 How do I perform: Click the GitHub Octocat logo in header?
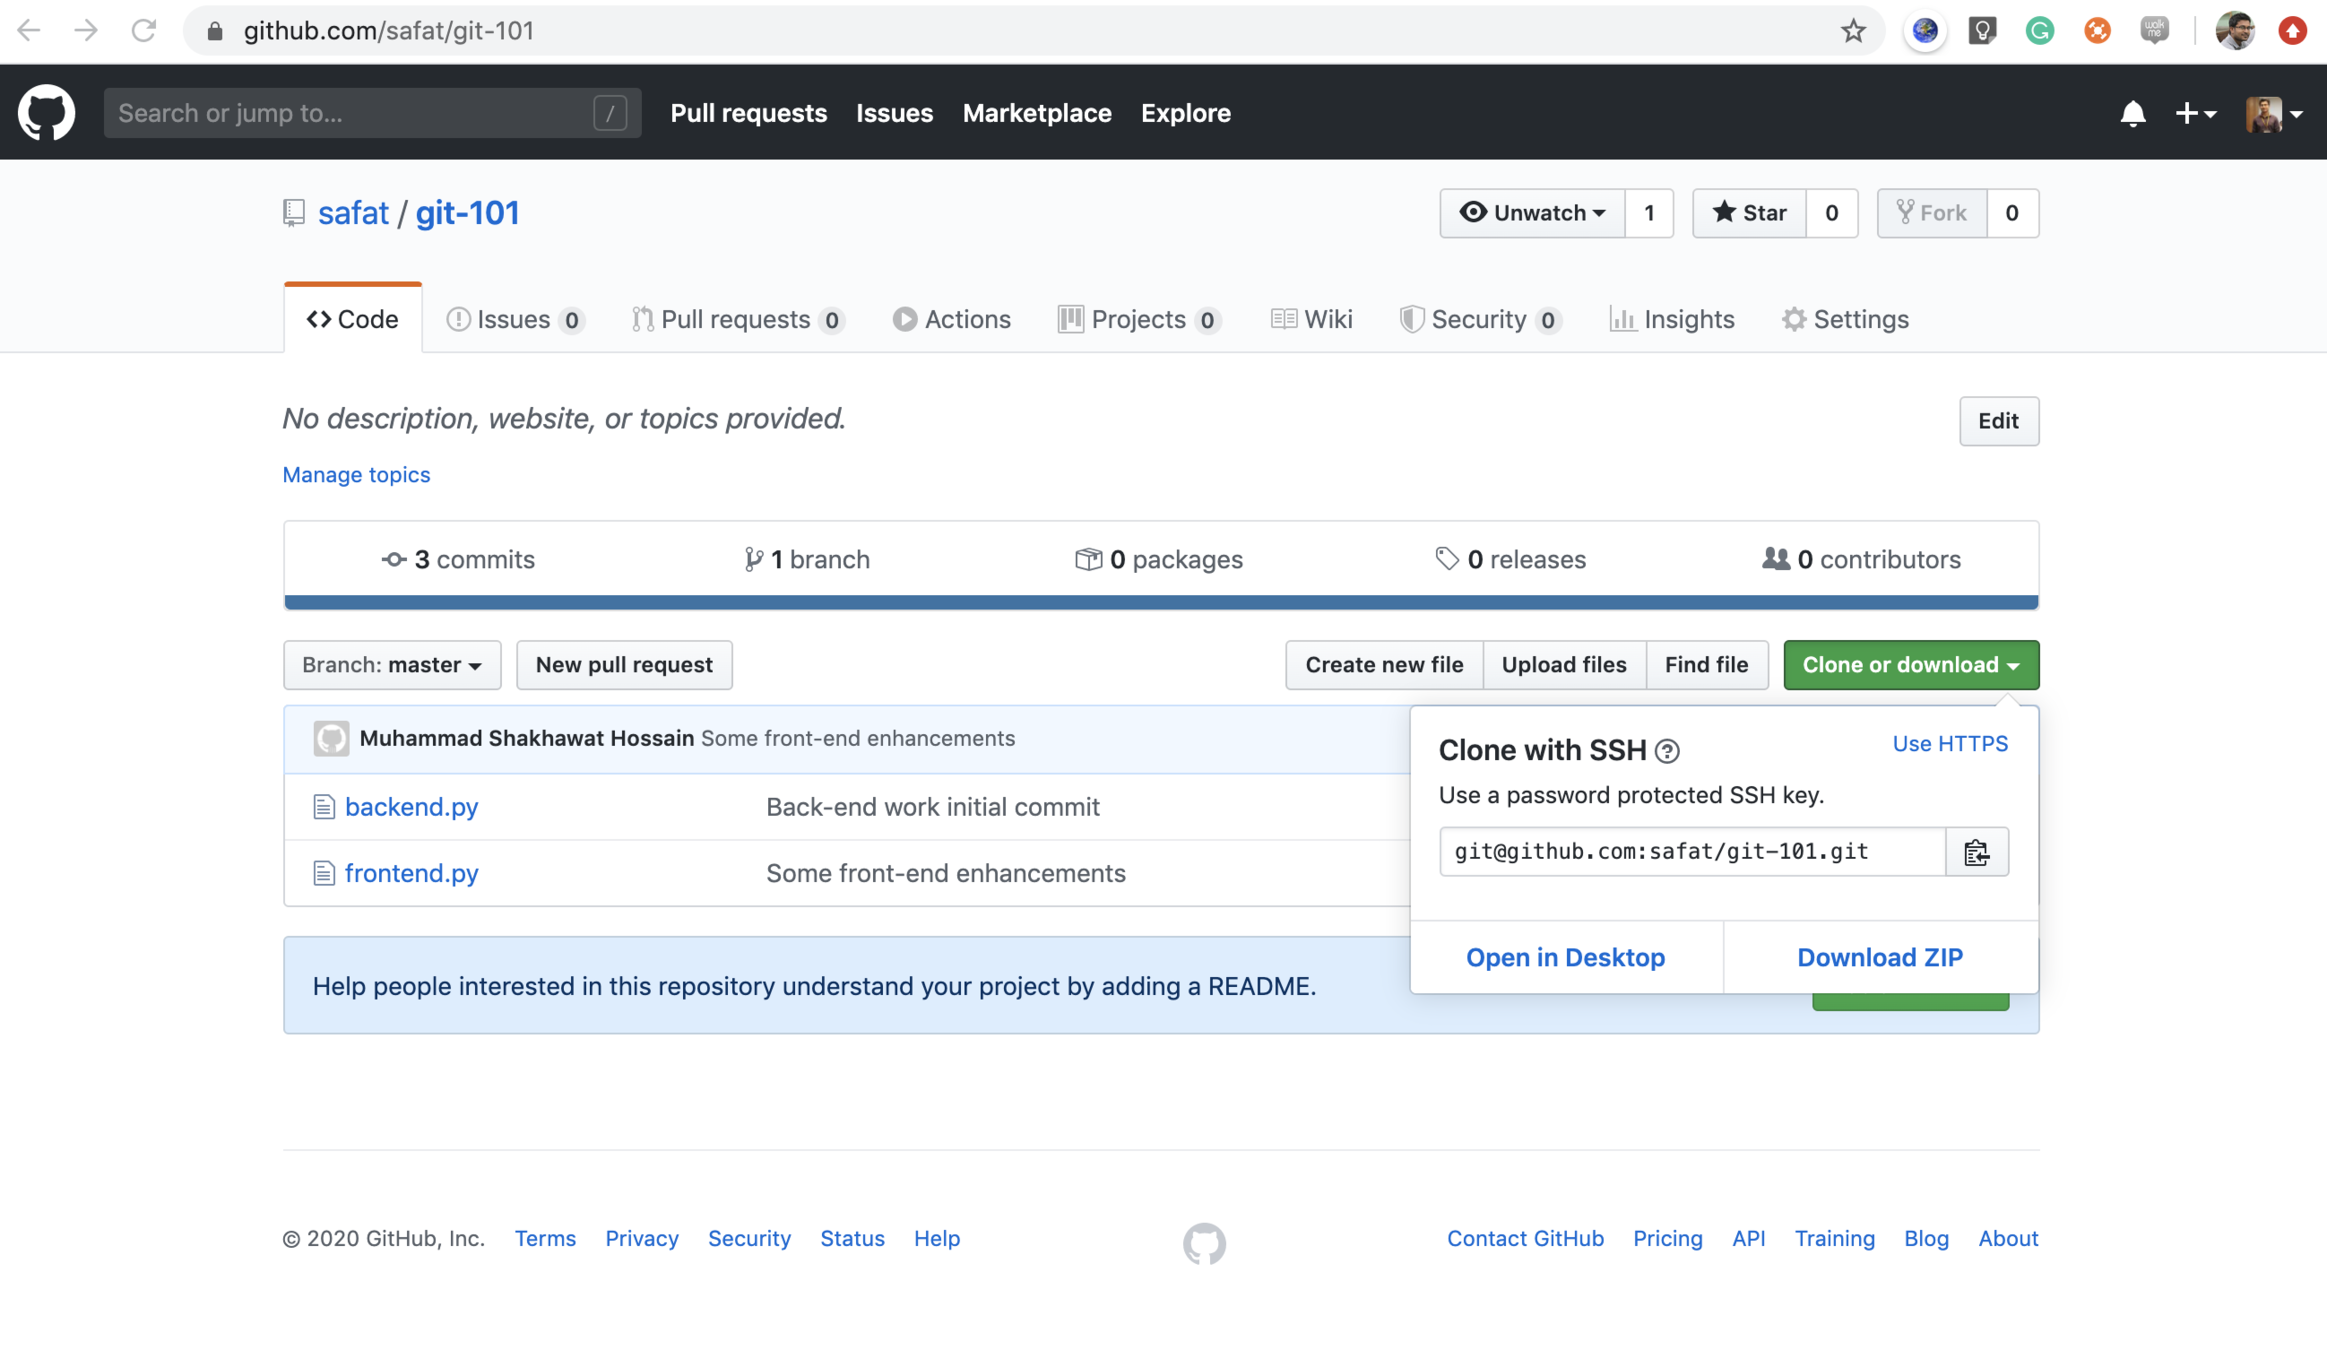(x=46, y=112)
